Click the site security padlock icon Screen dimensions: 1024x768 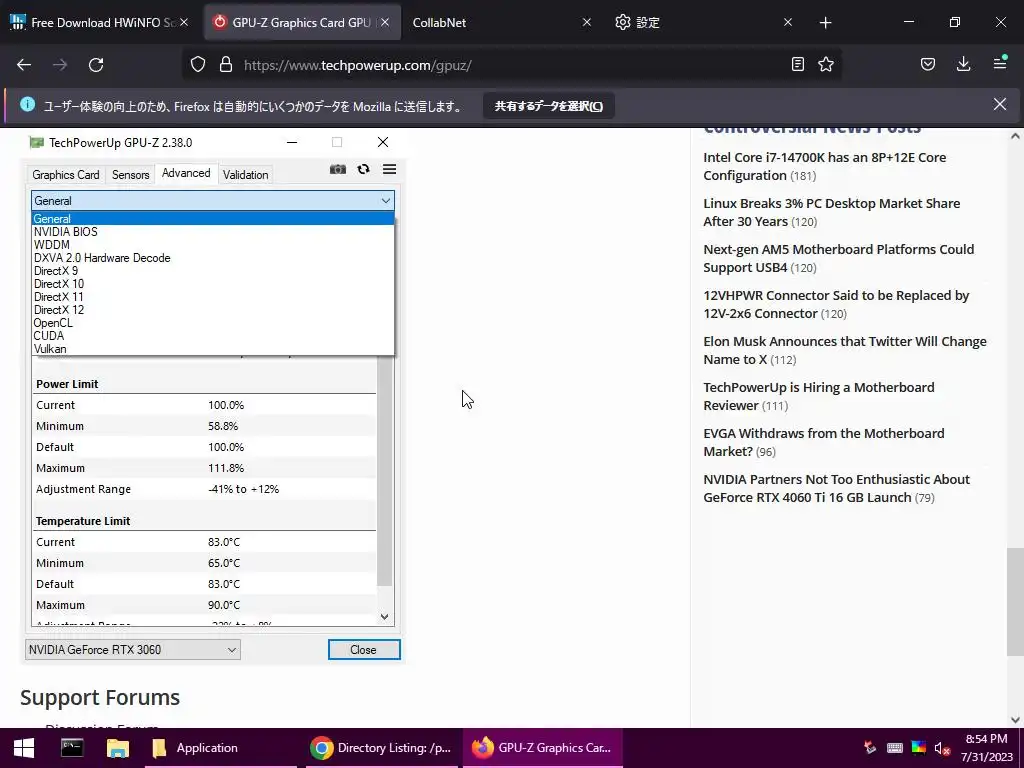point(226,65)
